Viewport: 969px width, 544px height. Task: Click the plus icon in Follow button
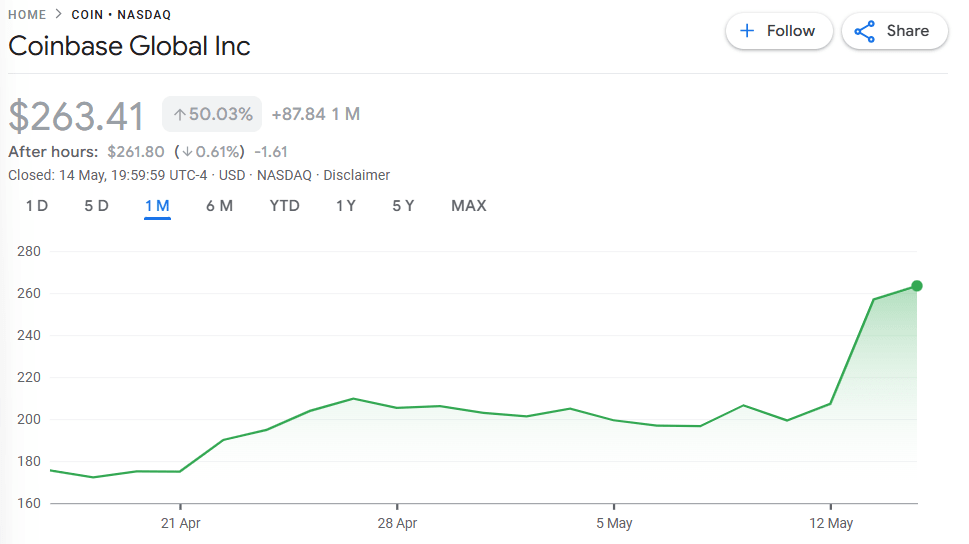747,31
